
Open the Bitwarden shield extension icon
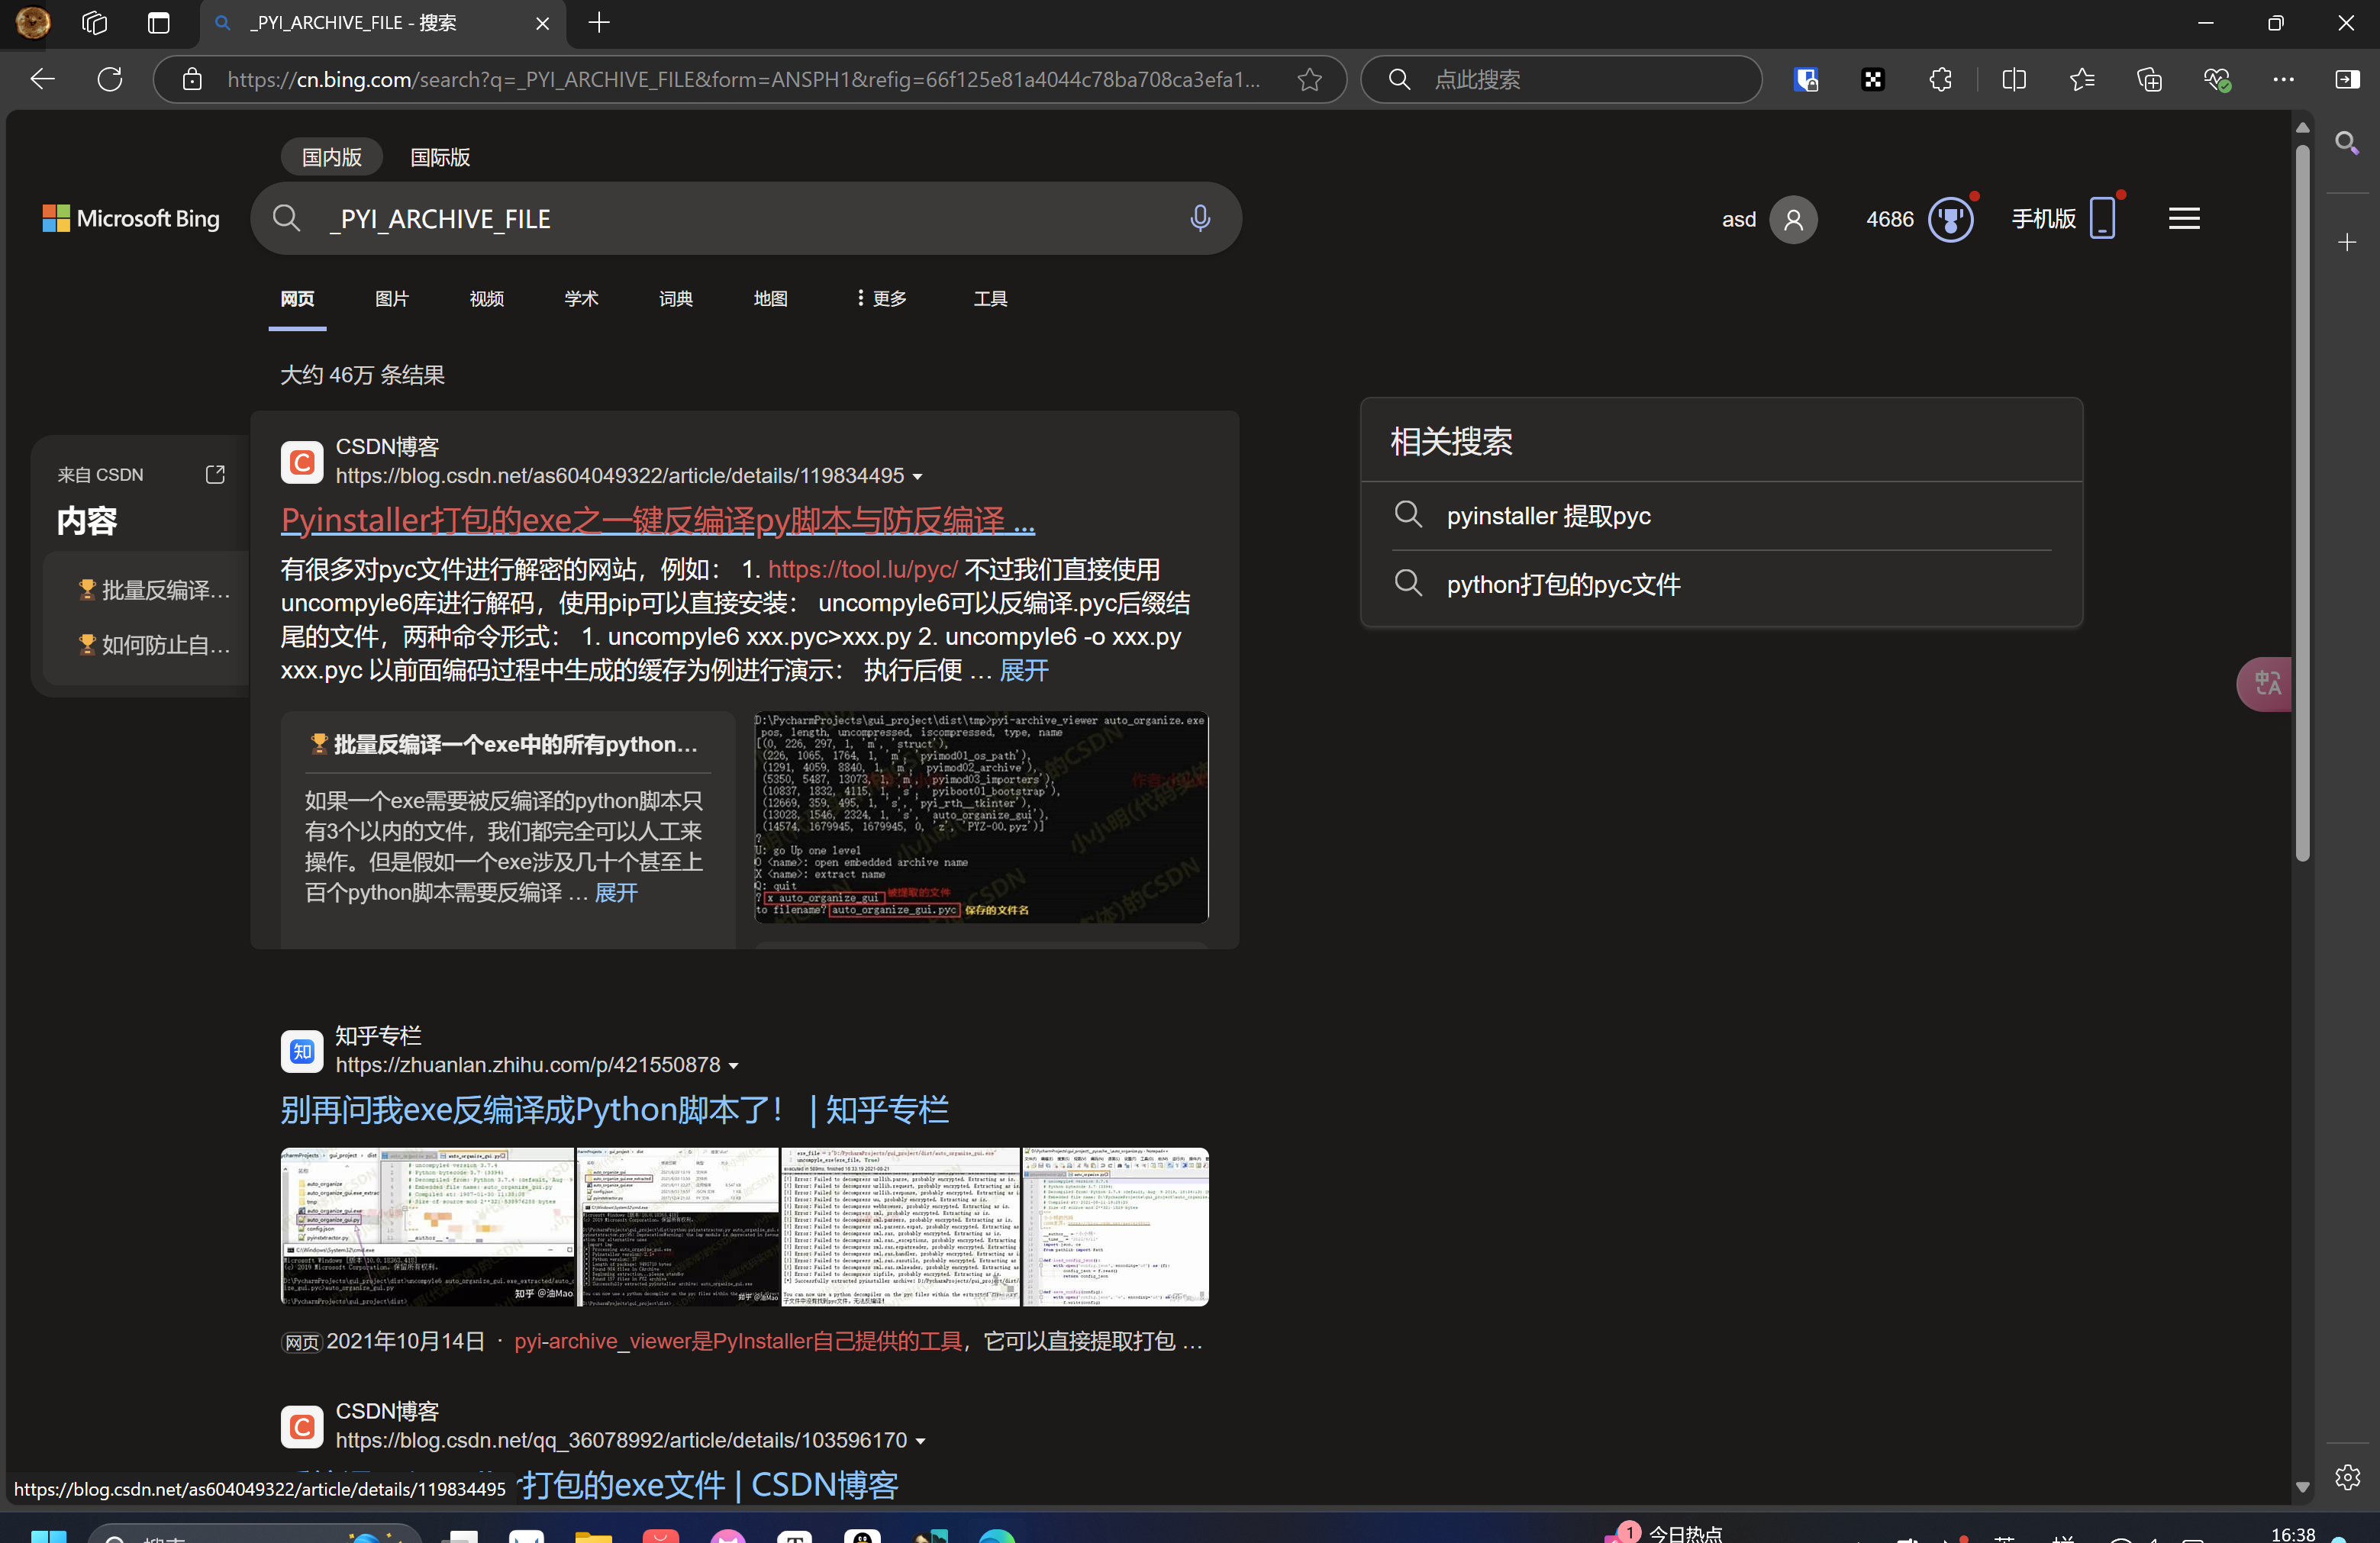(x=1806, y=80)
